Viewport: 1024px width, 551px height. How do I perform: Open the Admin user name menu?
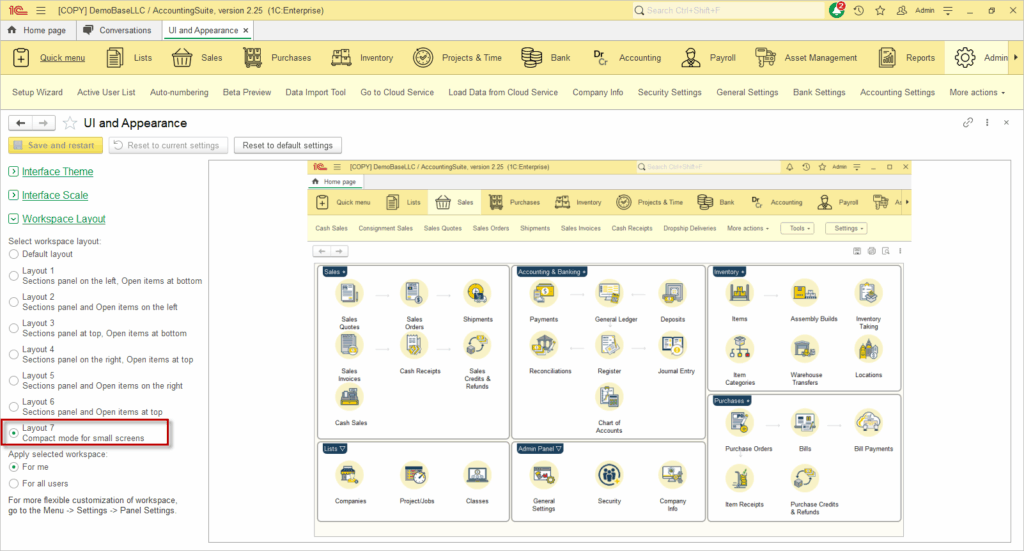(924, 10)
